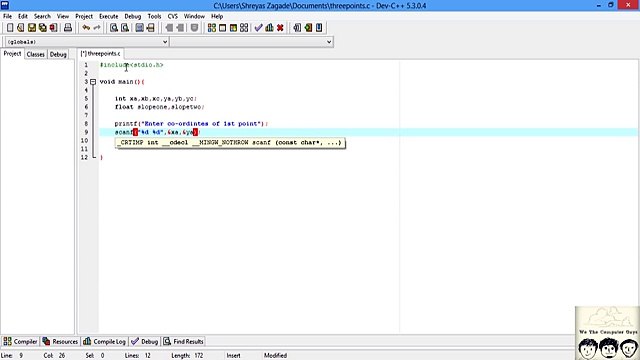
Task: Click the printf Enter co-ordintes line
Action: coord(191,124)
